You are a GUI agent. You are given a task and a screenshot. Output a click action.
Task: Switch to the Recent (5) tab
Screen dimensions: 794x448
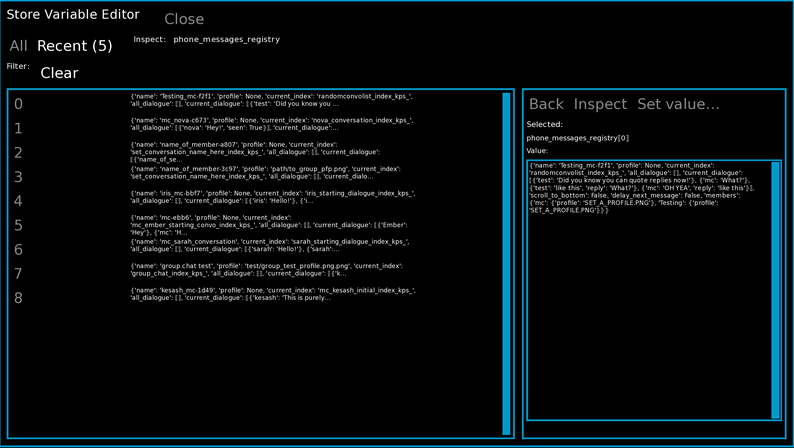[x=74, y=46]
